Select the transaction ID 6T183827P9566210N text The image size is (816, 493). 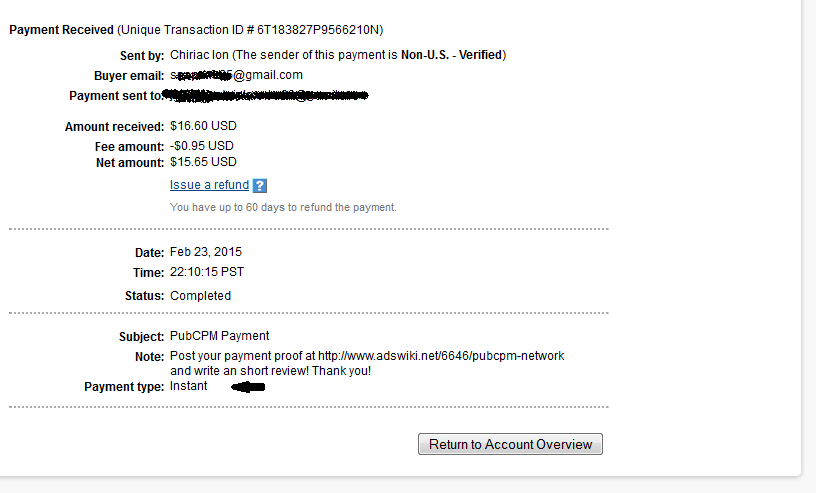318,30
